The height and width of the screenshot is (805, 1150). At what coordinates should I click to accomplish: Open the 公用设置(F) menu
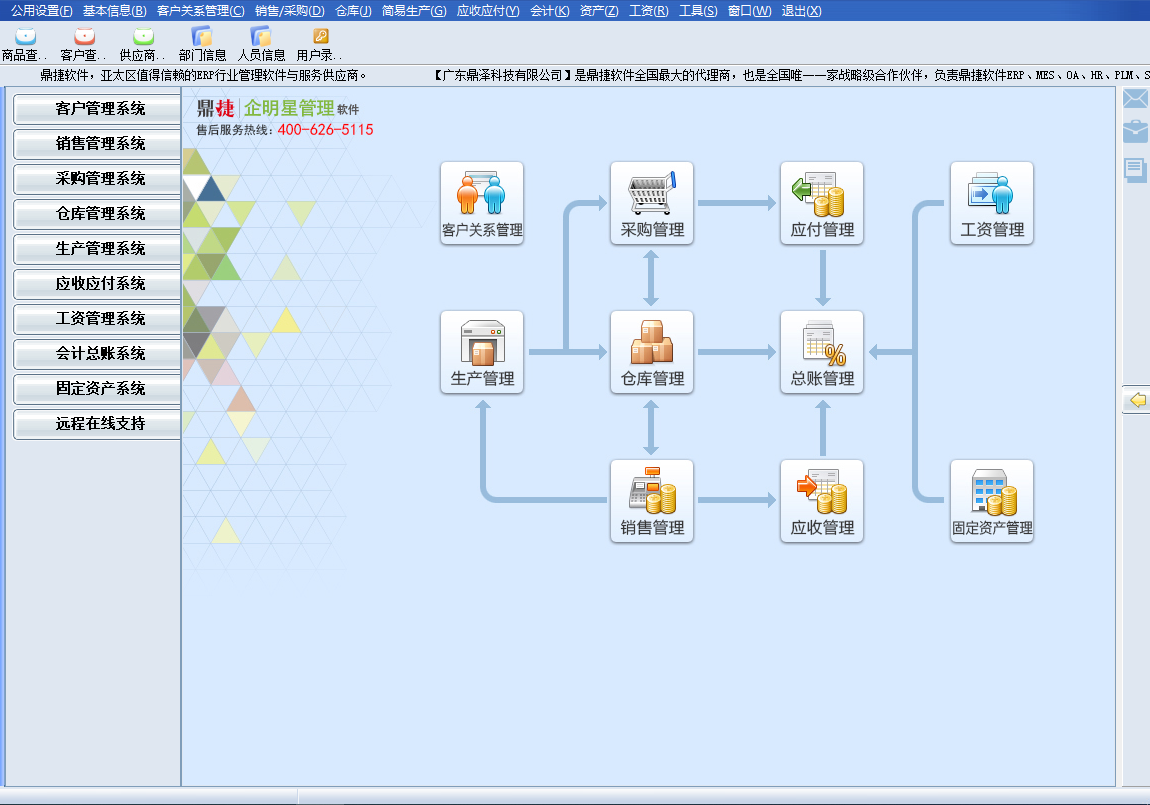tap(42, 11)
